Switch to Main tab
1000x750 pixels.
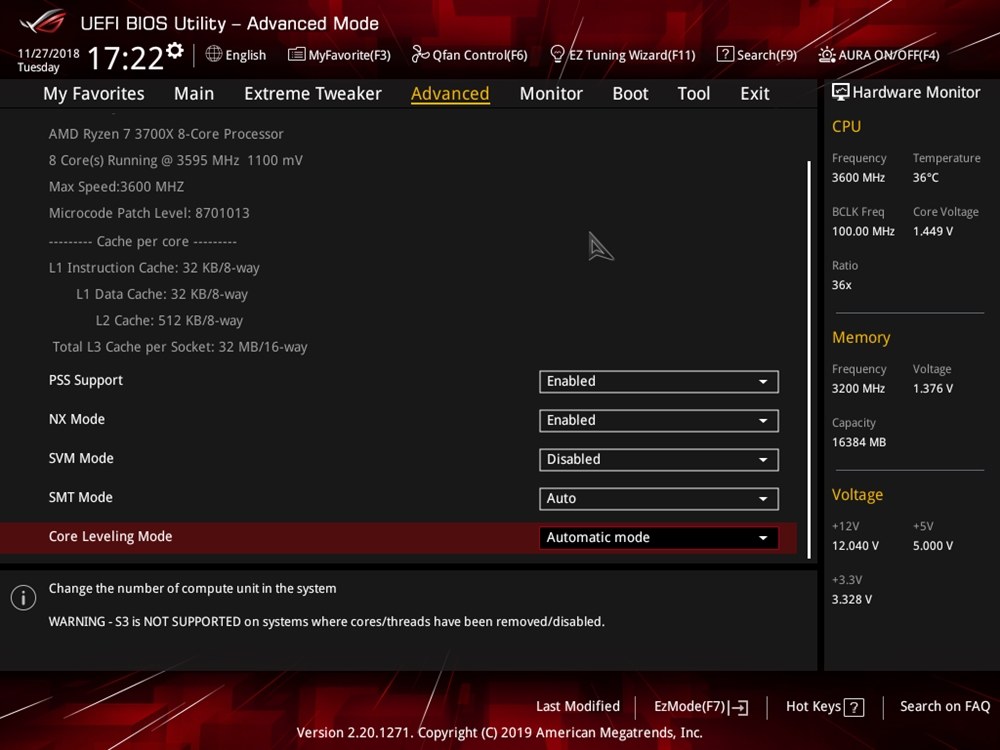(194, 94)
